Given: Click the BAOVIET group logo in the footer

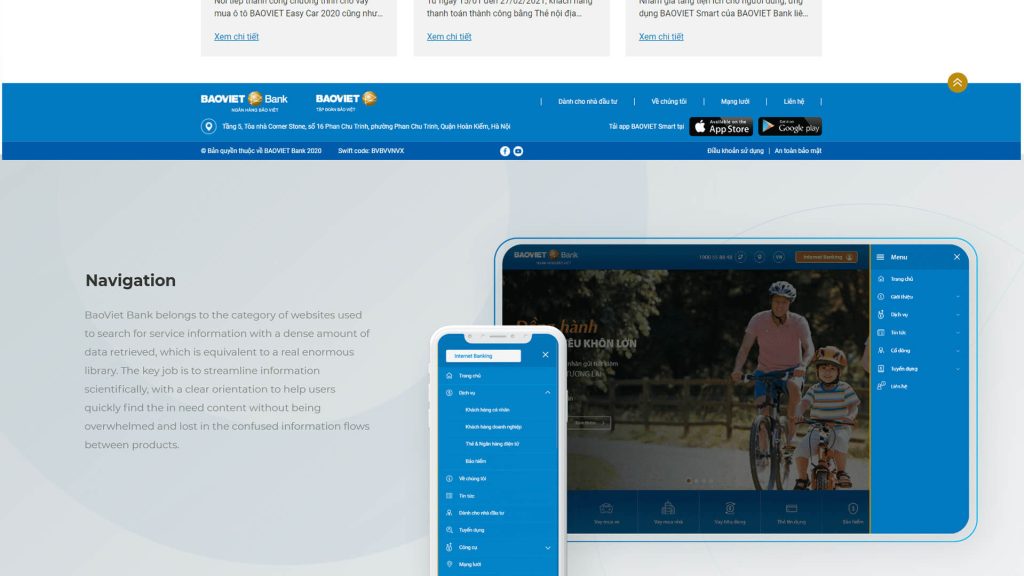Looking at the screenshot, I should [x=346, y=101].
